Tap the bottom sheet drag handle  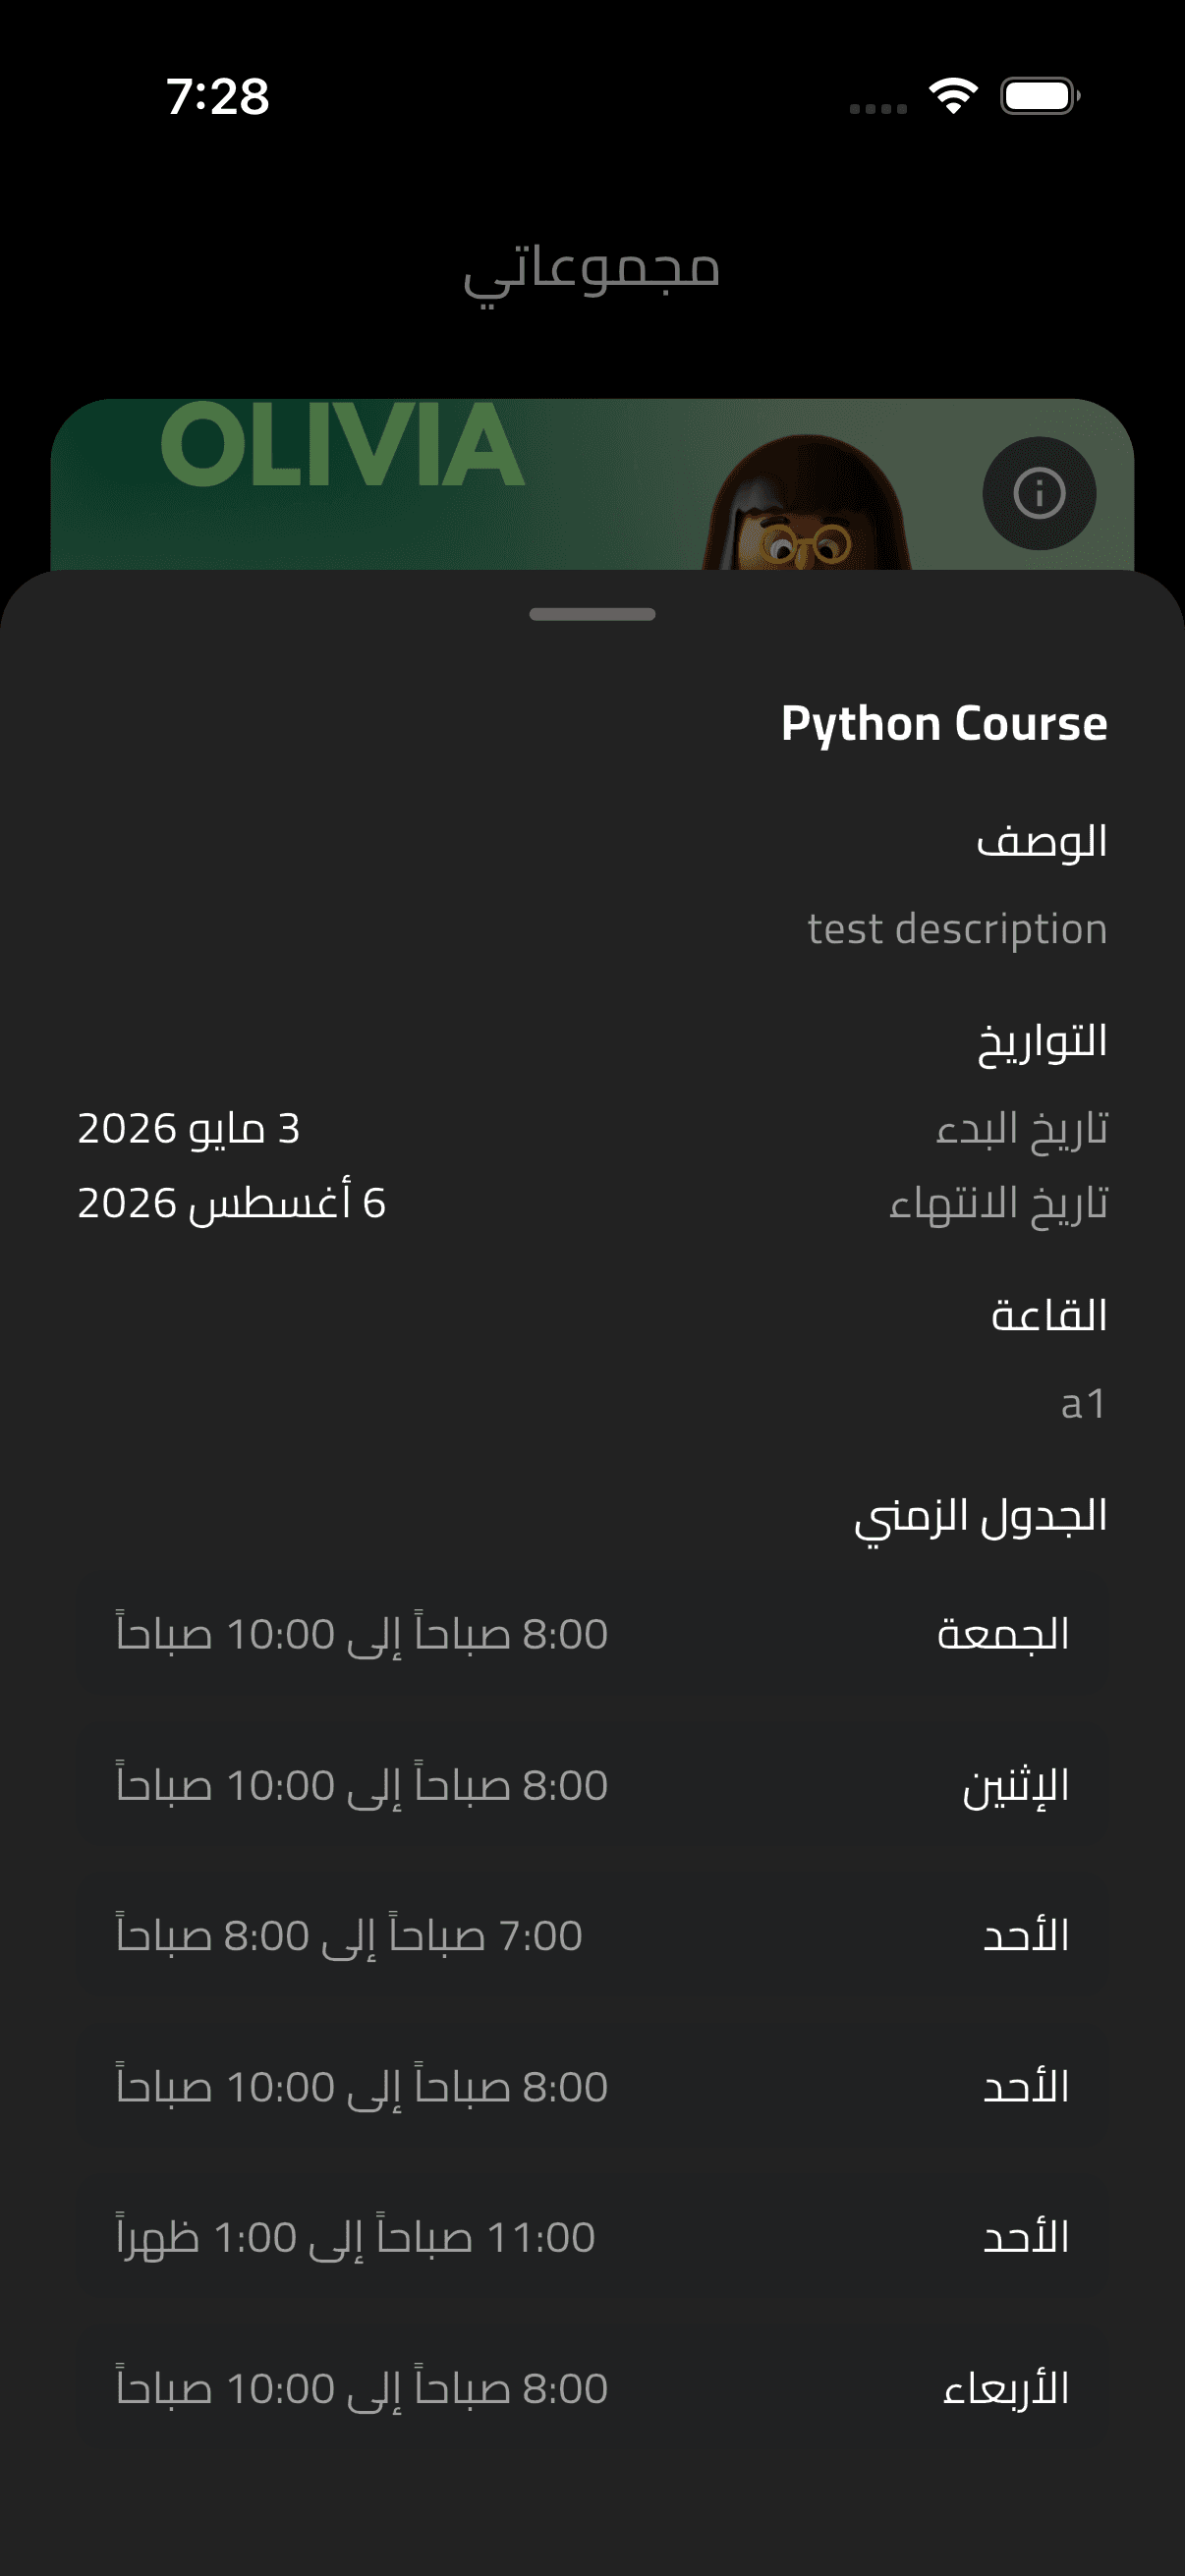tap(592, 614)
